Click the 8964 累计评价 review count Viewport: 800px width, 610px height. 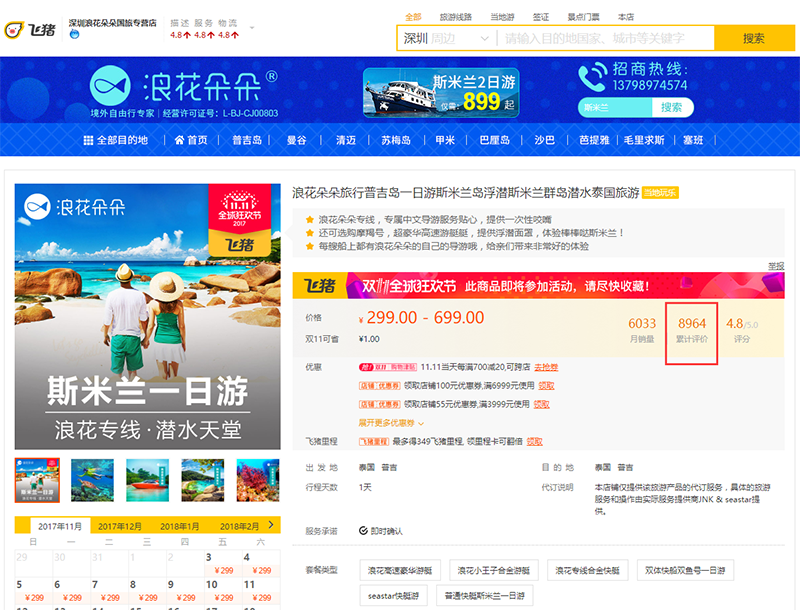(692, 330)
